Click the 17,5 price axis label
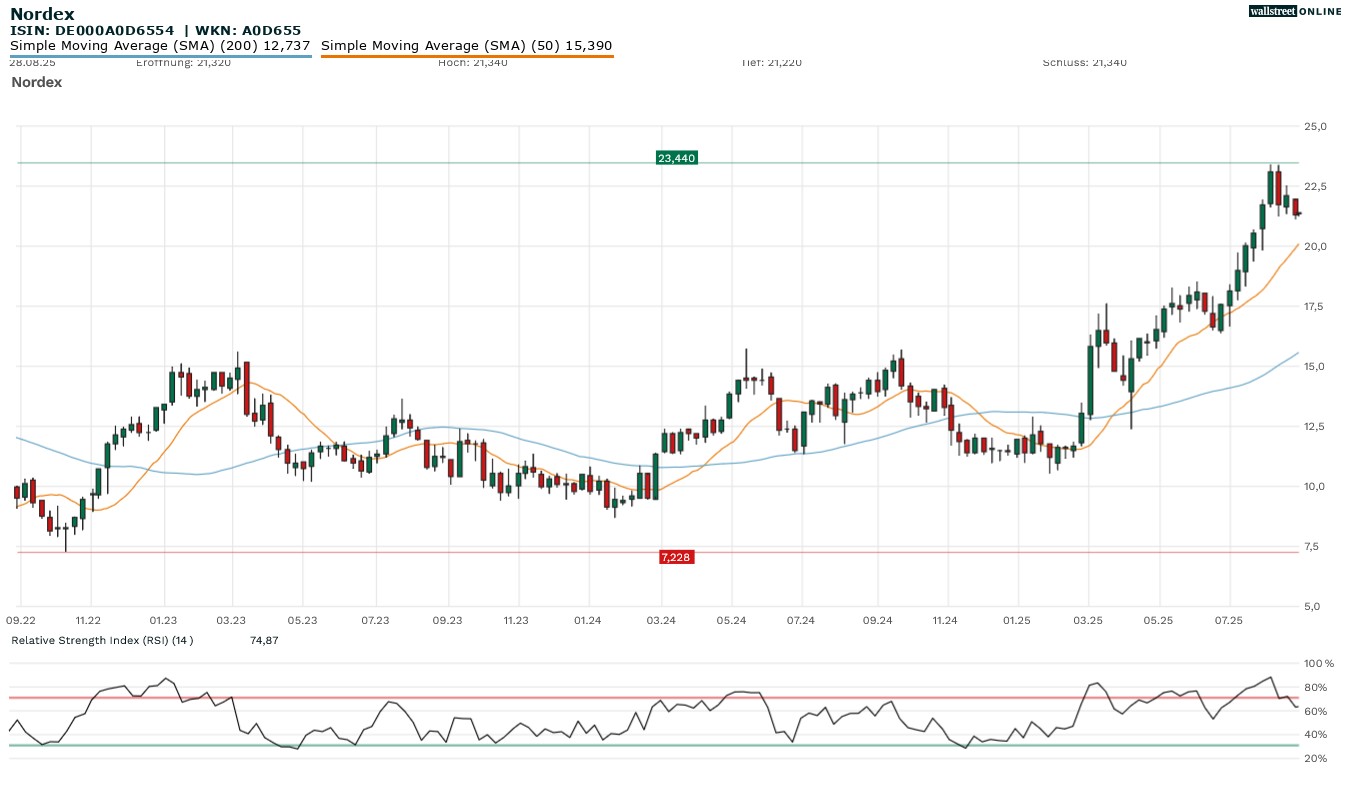Viewport: 1349px width, 786px height. pyautogui.click(x=1315, y=307)
